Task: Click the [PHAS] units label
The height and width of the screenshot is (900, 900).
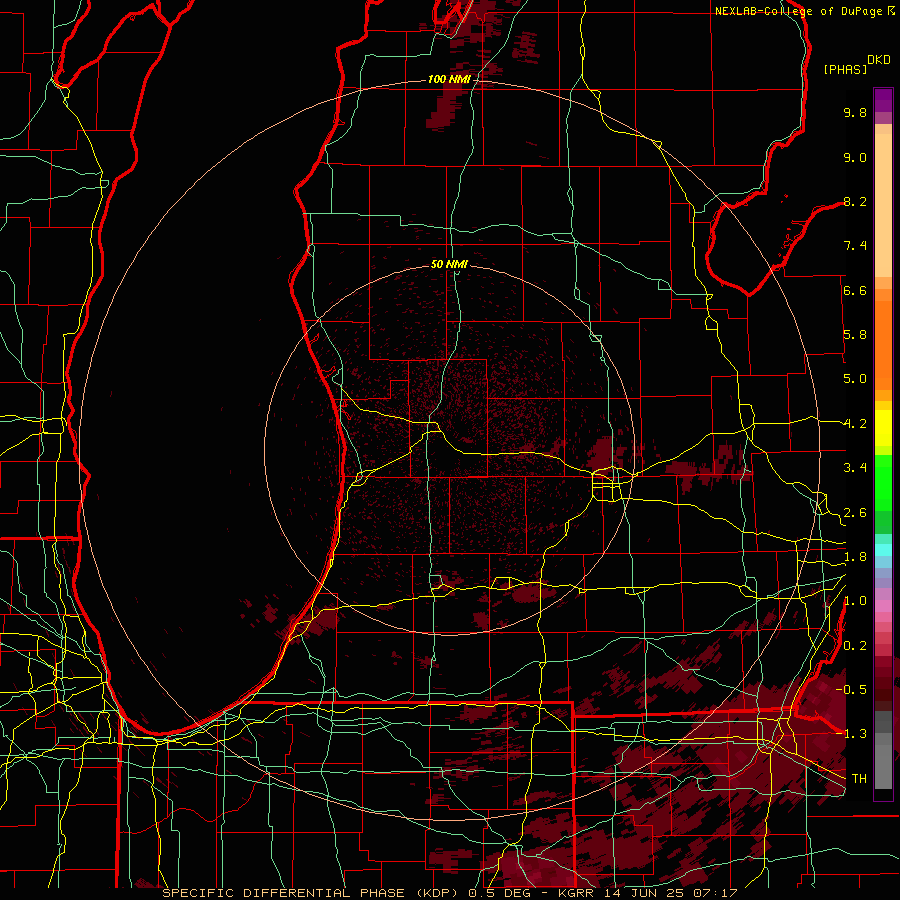Action: coord(845,70)
